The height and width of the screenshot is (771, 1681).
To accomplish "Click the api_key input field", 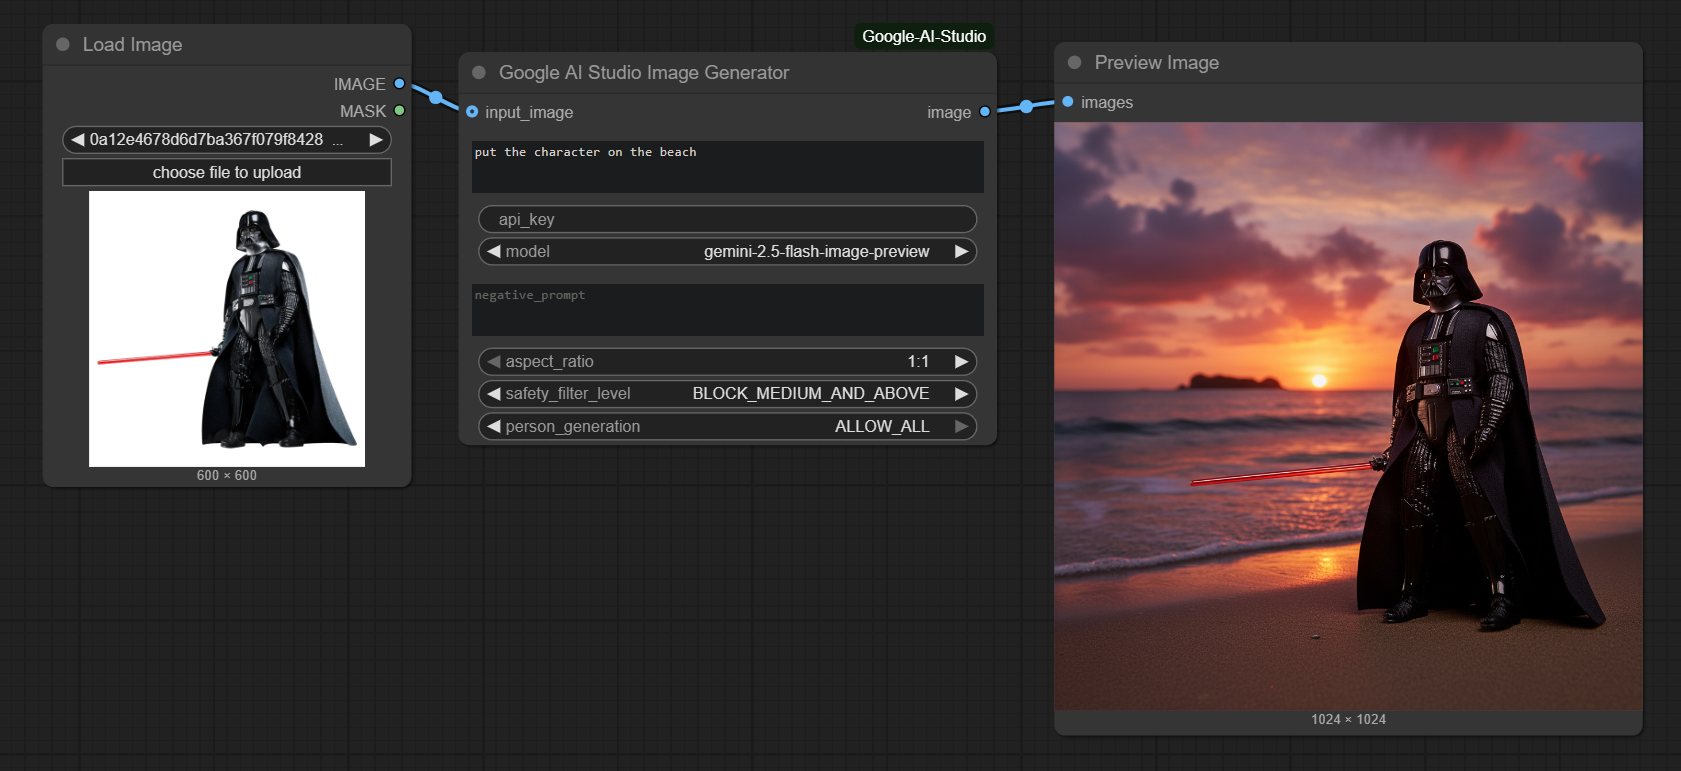I will tap(727, 219).
